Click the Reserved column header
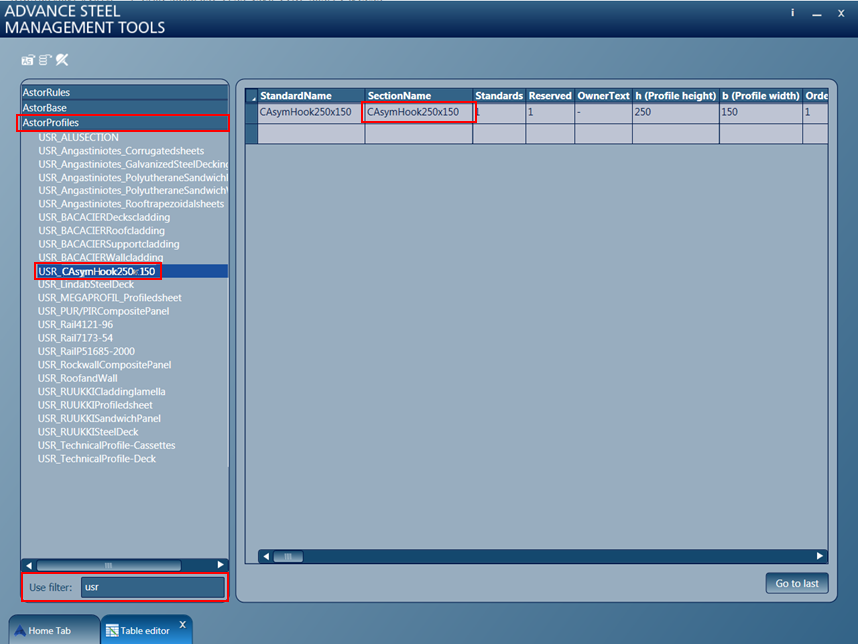 click(550, 95)
